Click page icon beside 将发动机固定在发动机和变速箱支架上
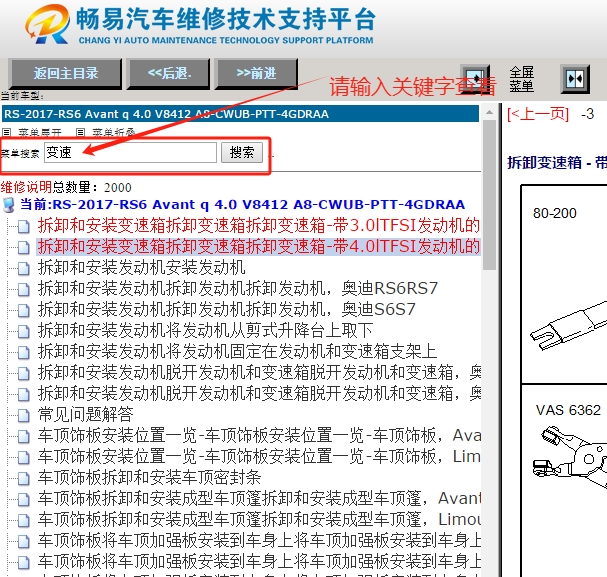The width and height of the screenshot is (607, 577). coord(24,352)
